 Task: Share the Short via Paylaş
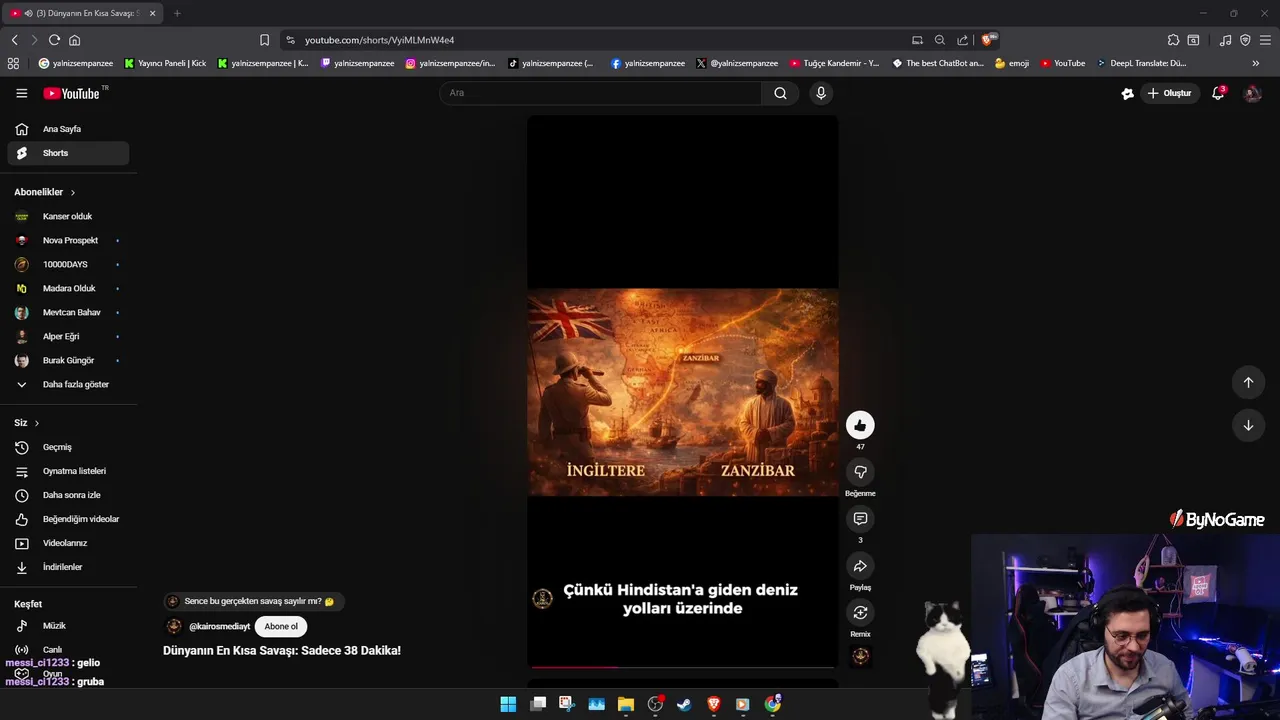point(860,566)
